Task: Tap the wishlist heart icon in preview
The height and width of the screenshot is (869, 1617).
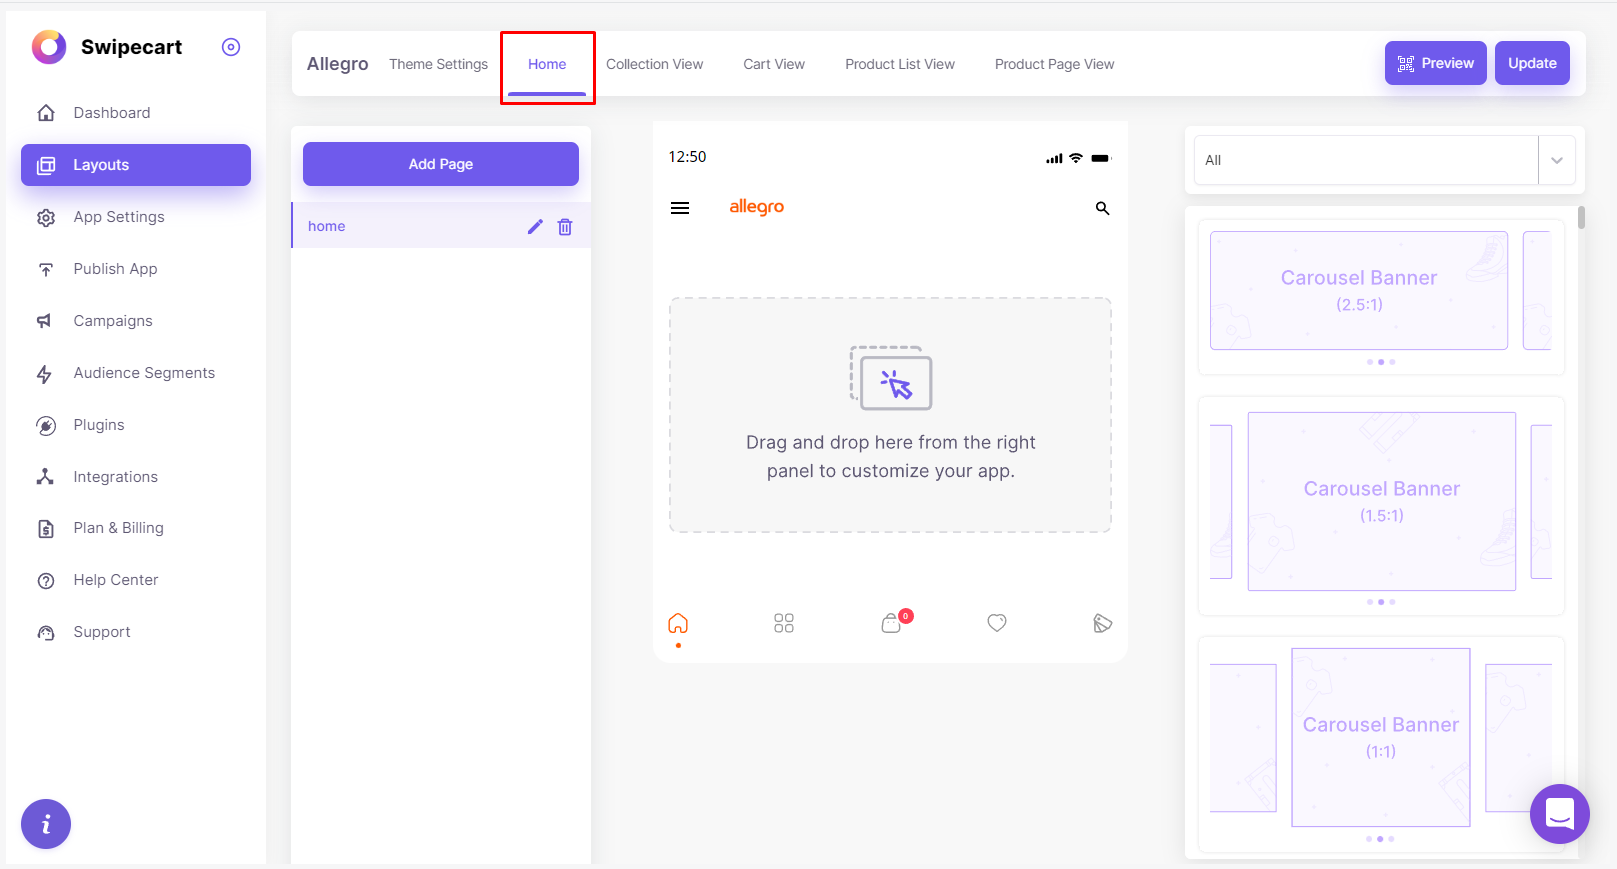Action: coord(997,623)
